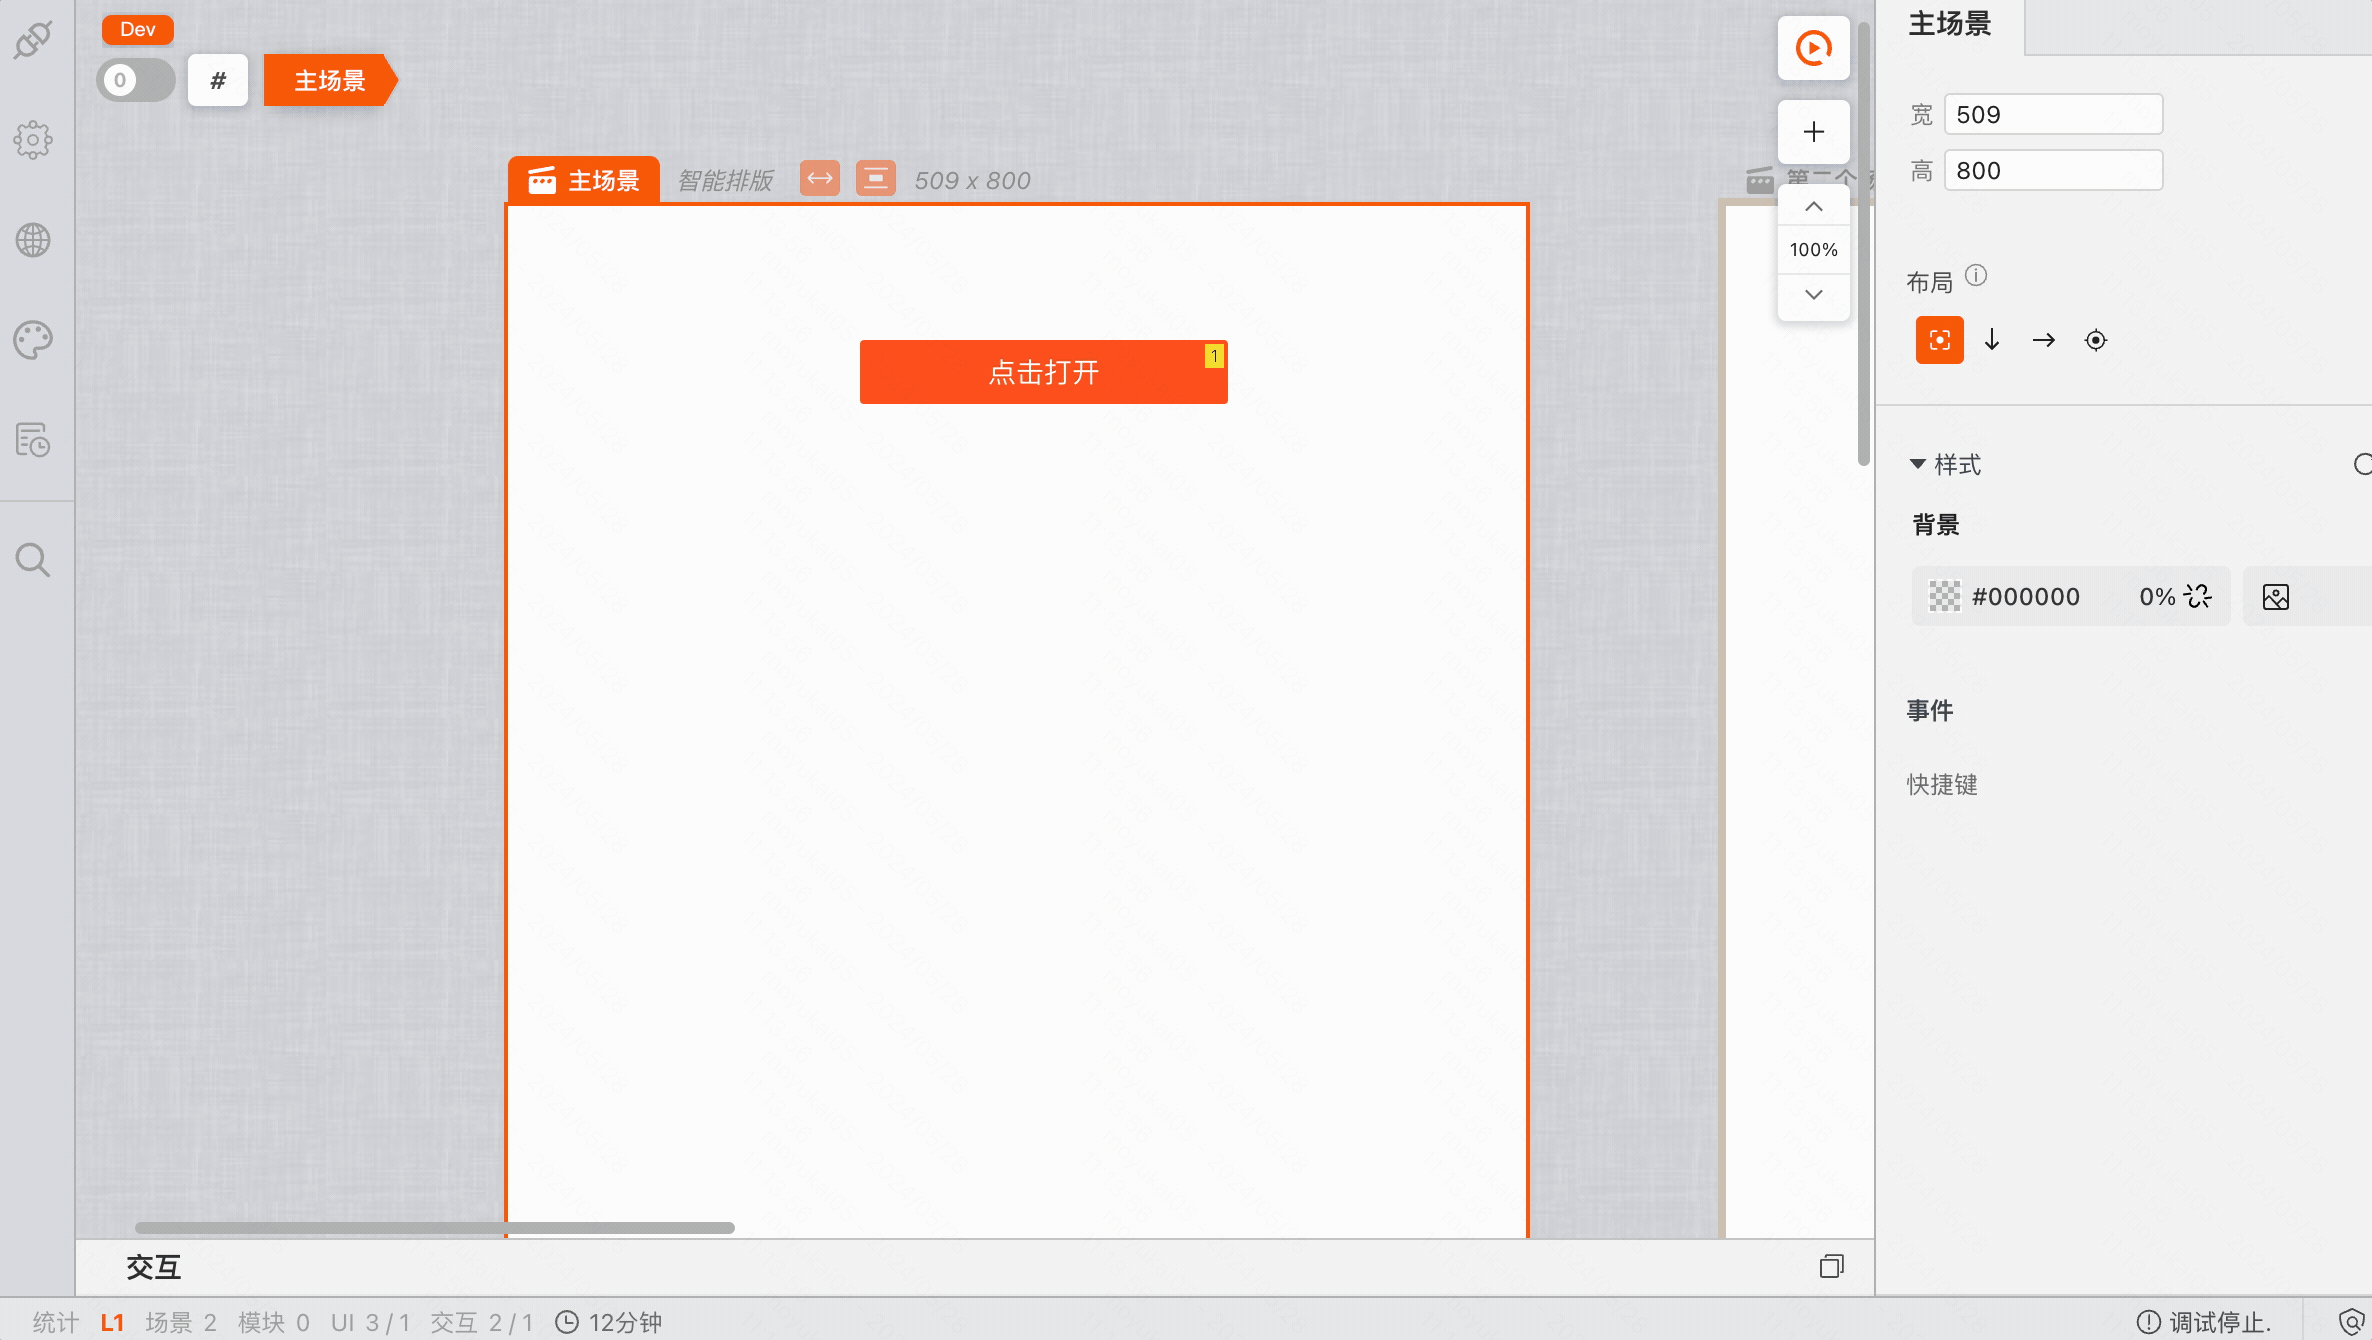This screenshot has width=2372, height=1340.
Task: Select the globe icon in the left sidebar
Action: click(x=33, y=240)
